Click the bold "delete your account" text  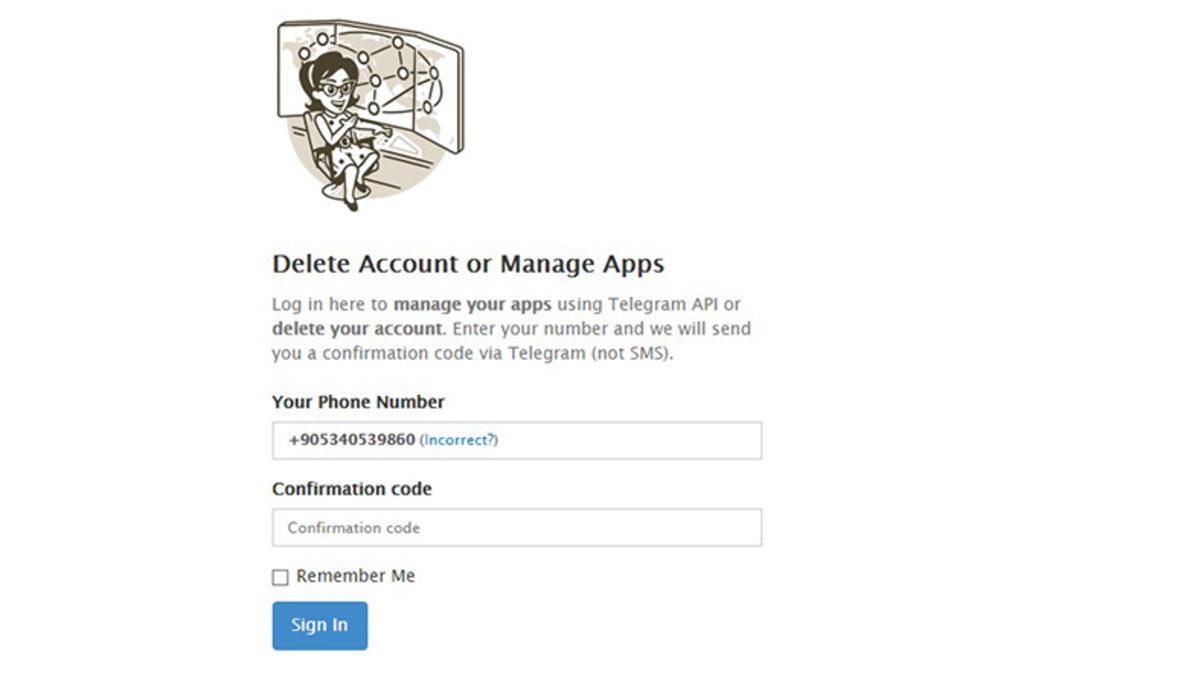click(355, 328)
